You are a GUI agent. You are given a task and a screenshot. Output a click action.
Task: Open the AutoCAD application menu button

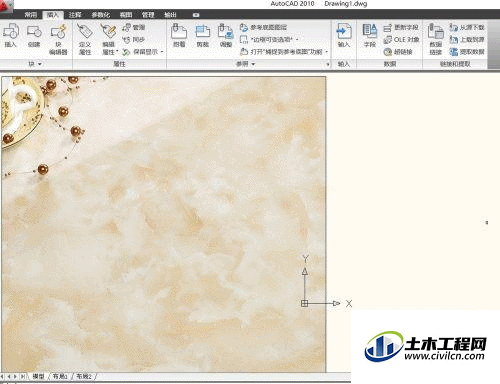click(6, 5)
